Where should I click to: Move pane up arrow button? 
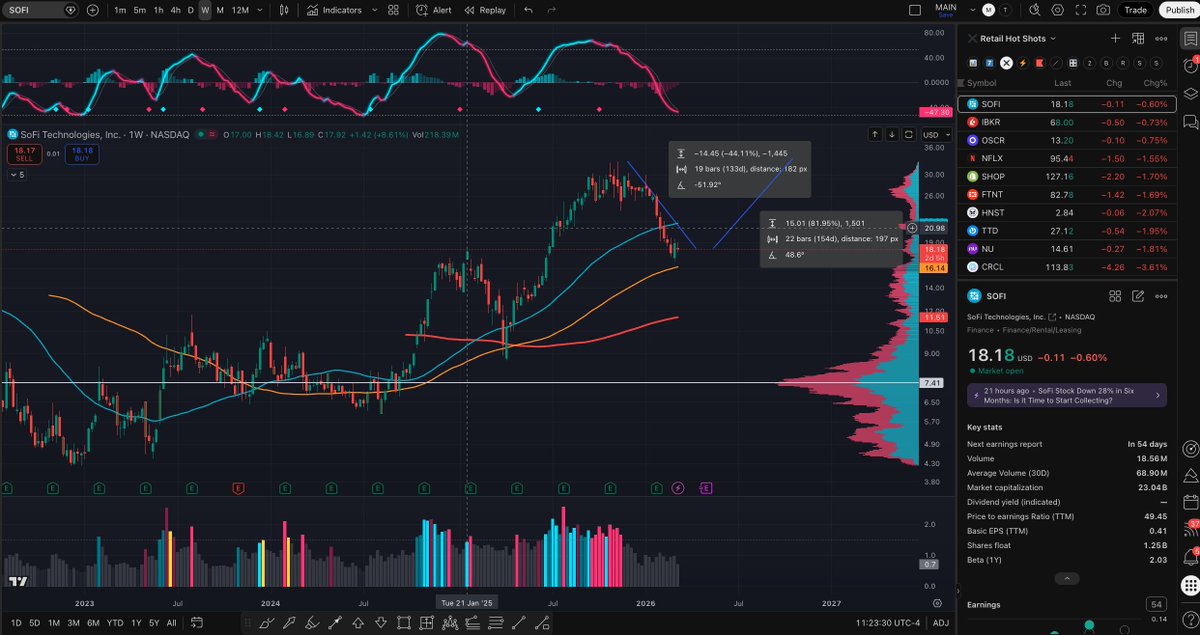pos(875,134)
